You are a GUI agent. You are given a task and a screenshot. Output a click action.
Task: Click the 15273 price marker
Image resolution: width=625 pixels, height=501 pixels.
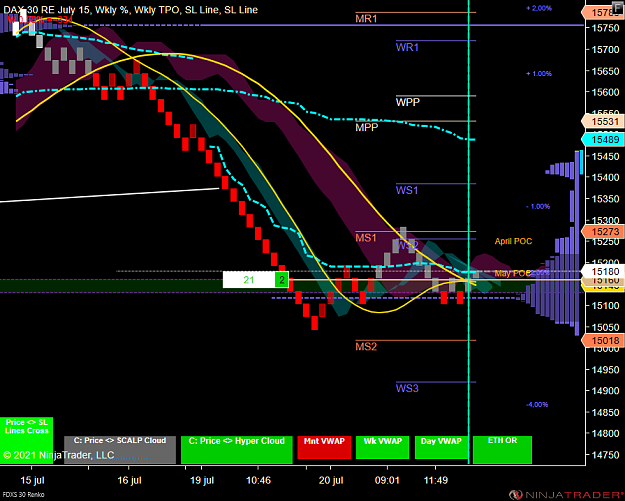click(603, 232)
